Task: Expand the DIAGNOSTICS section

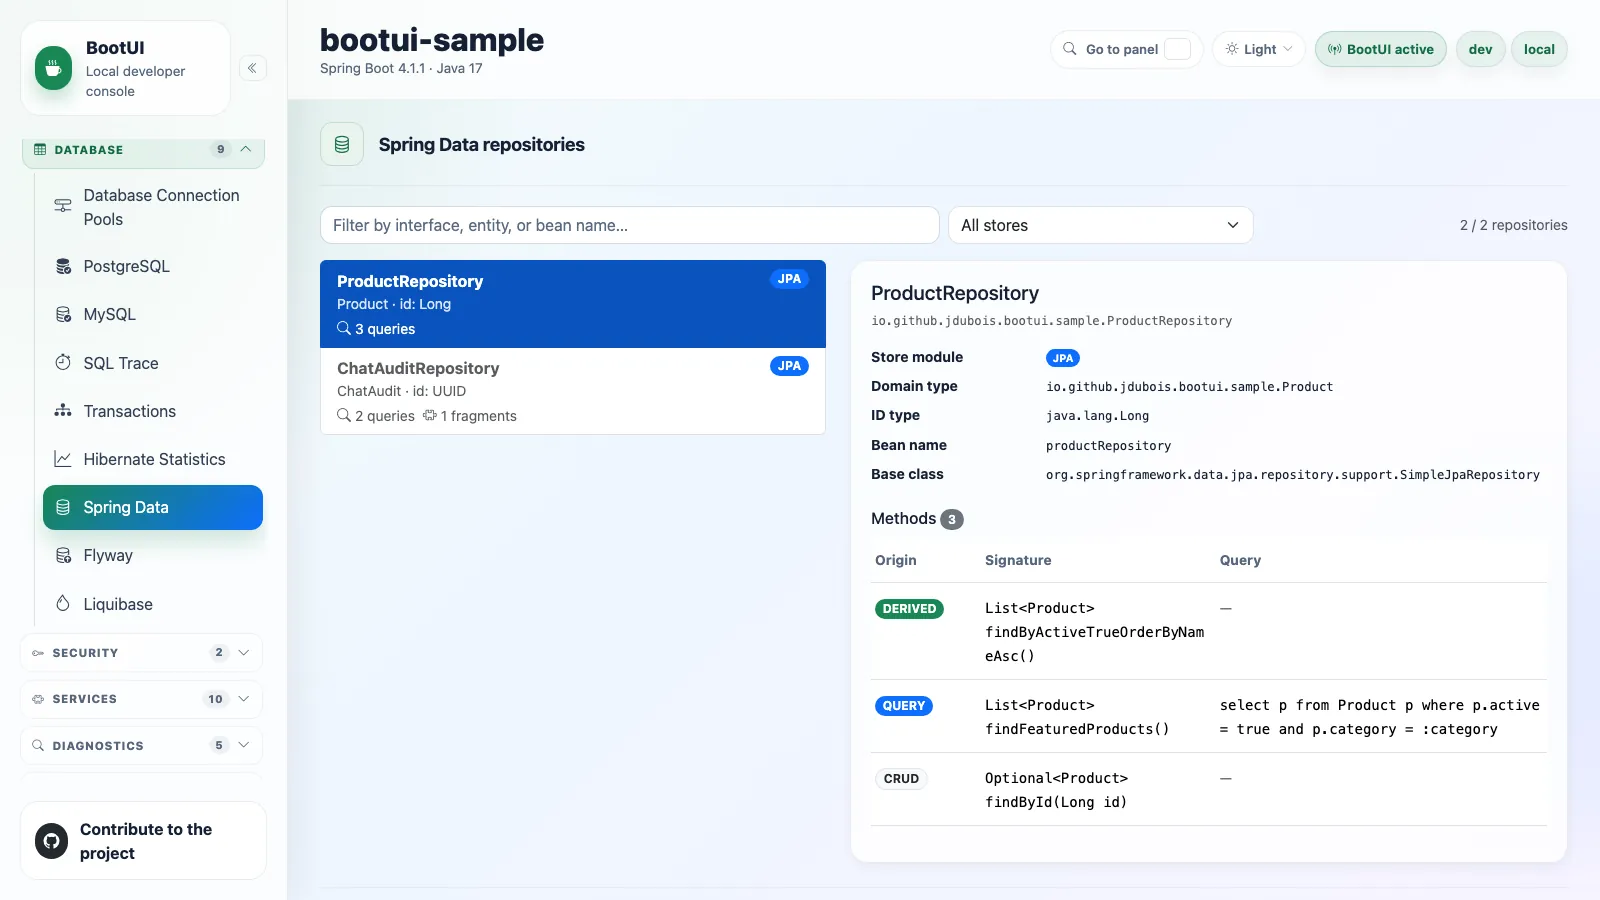Action: point(141,745)
